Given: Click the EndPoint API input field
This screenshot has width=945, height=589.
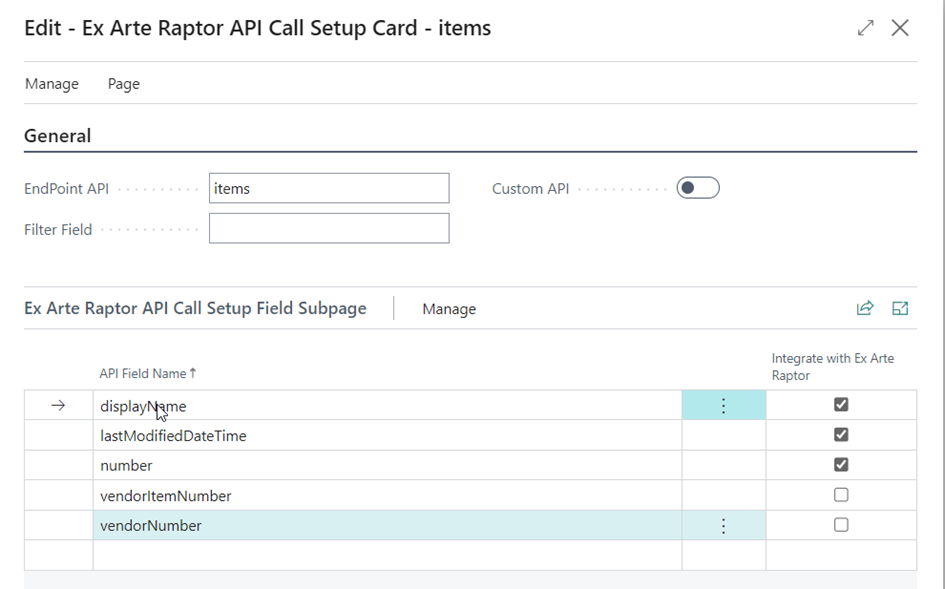Looking at the screenshot, I should point(329,188).
